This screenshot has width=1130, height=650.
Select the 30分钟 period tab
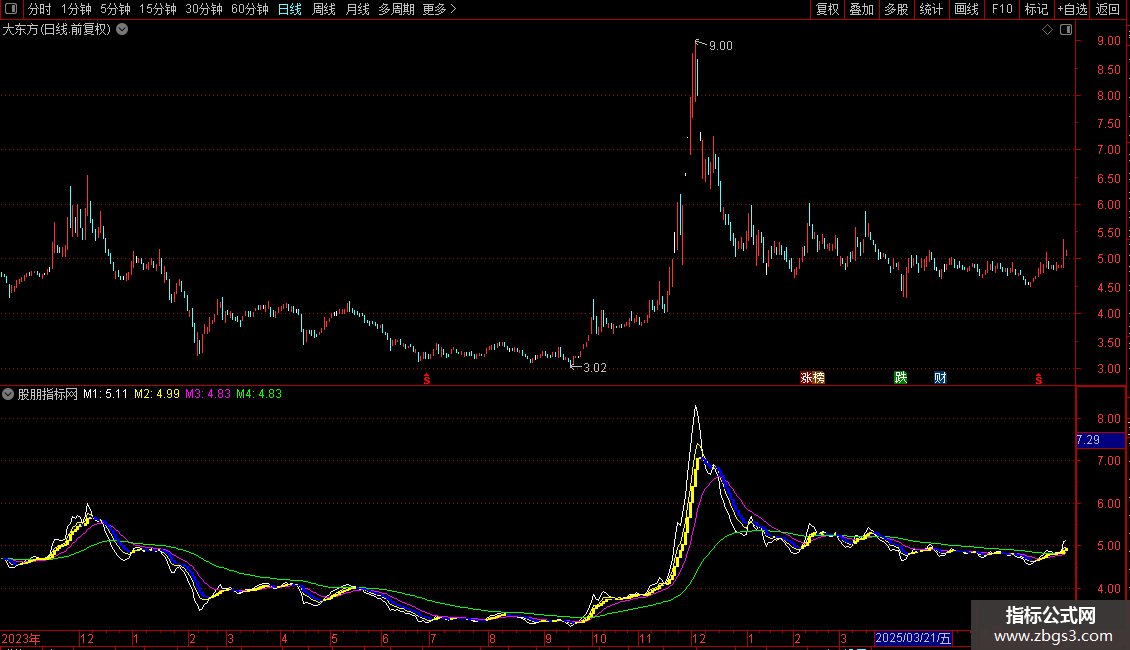204,9
